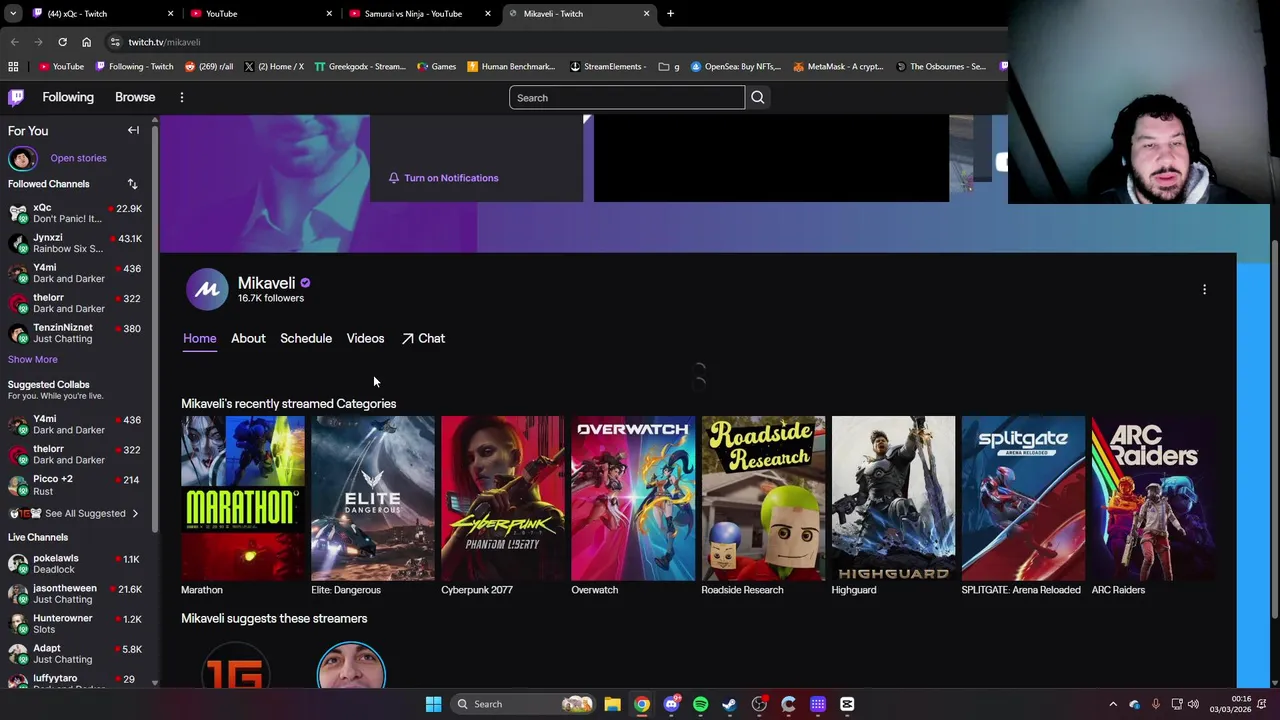Open Spotify from the taskbar
Image resolution: width=1280 pixels, height=720 pixels.
(700, 704)
